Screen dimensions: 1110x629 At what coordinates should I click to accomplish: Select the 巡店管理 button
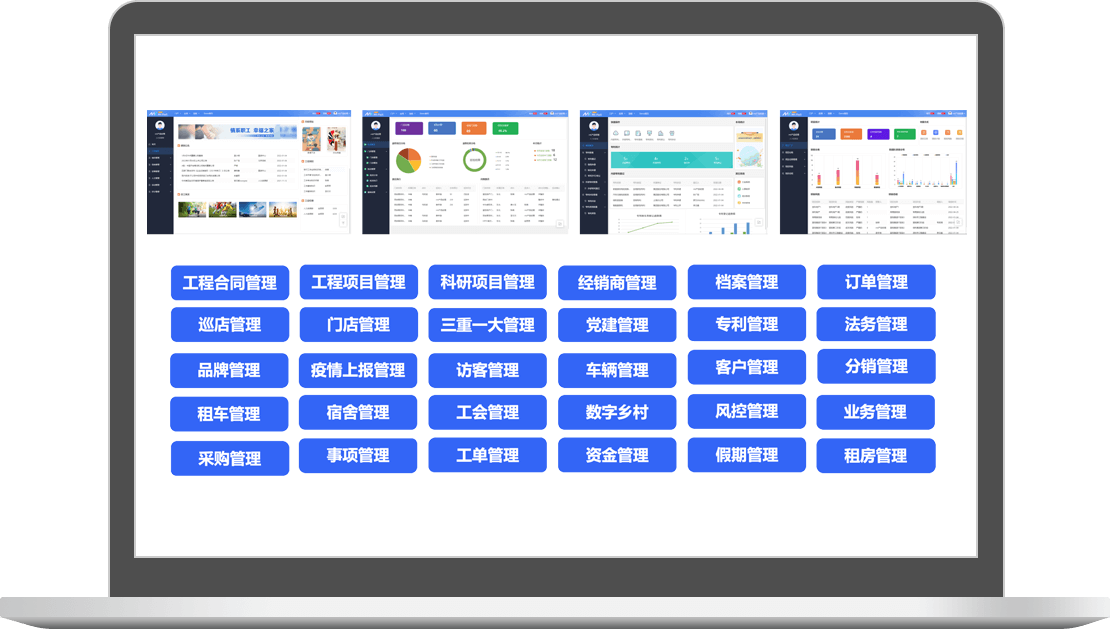229,325
